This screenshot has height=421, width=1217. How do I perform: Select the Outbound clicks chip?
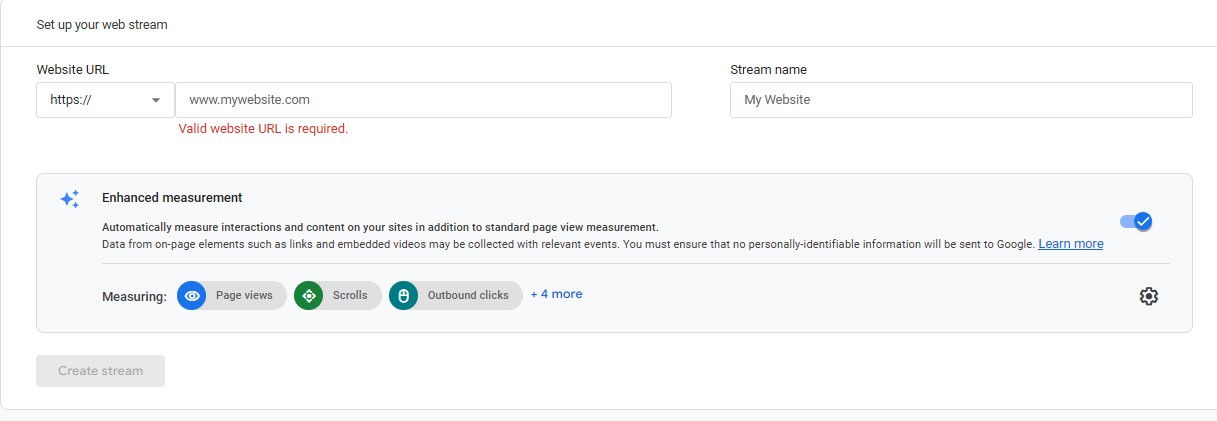[x=456, y=296]
